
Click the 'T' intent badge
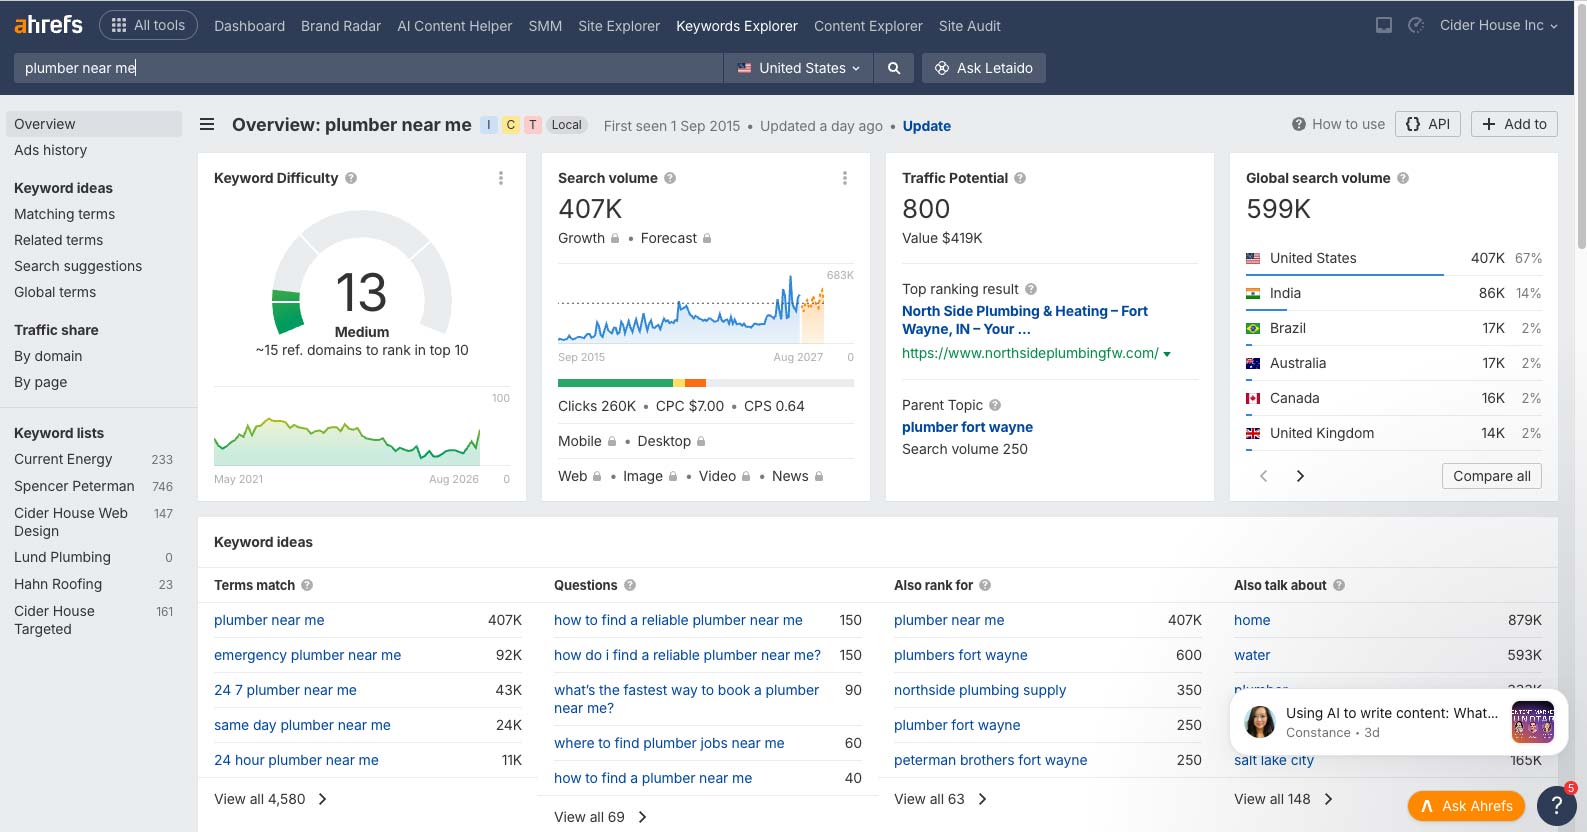pos(533,125)
